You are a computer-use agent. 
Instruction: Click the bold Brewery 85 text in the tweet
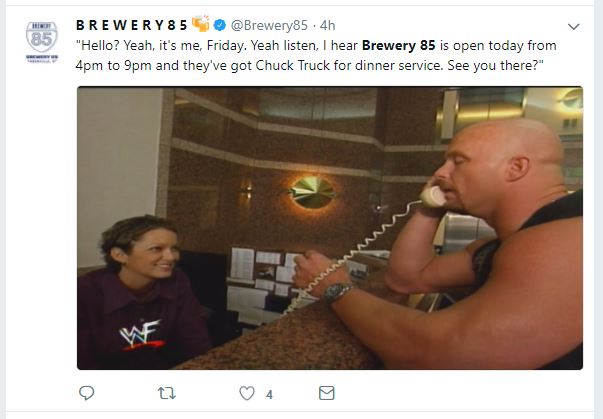(x=398, y=45)
